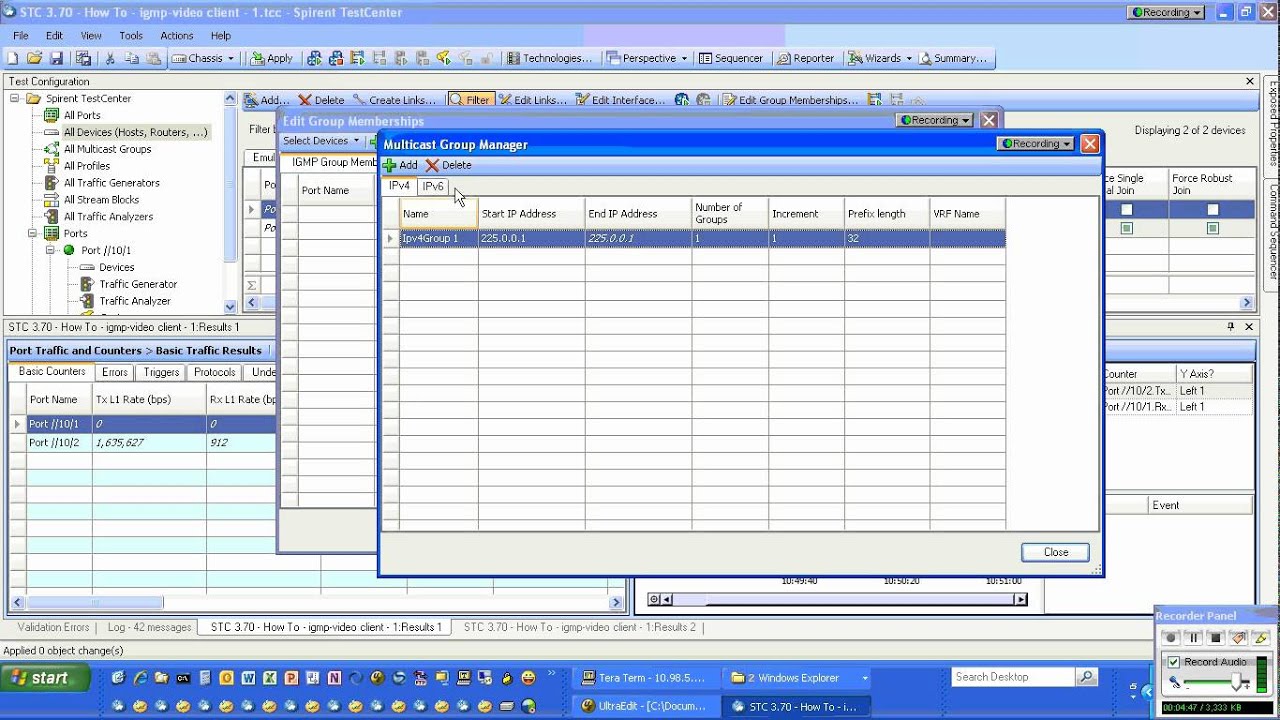Image resolution: width=1280 pixels, height=720 pixels.
Task: Switch to the Triggers results tab
Action: pyautogui.click(x=161, y=372)
